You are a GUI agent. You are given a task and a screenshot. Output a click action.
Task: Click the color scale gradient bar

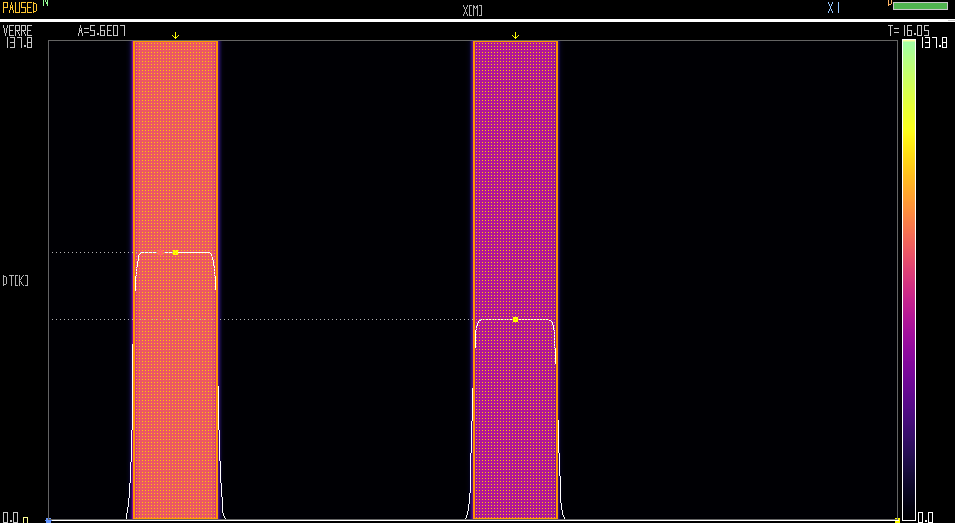908,280
